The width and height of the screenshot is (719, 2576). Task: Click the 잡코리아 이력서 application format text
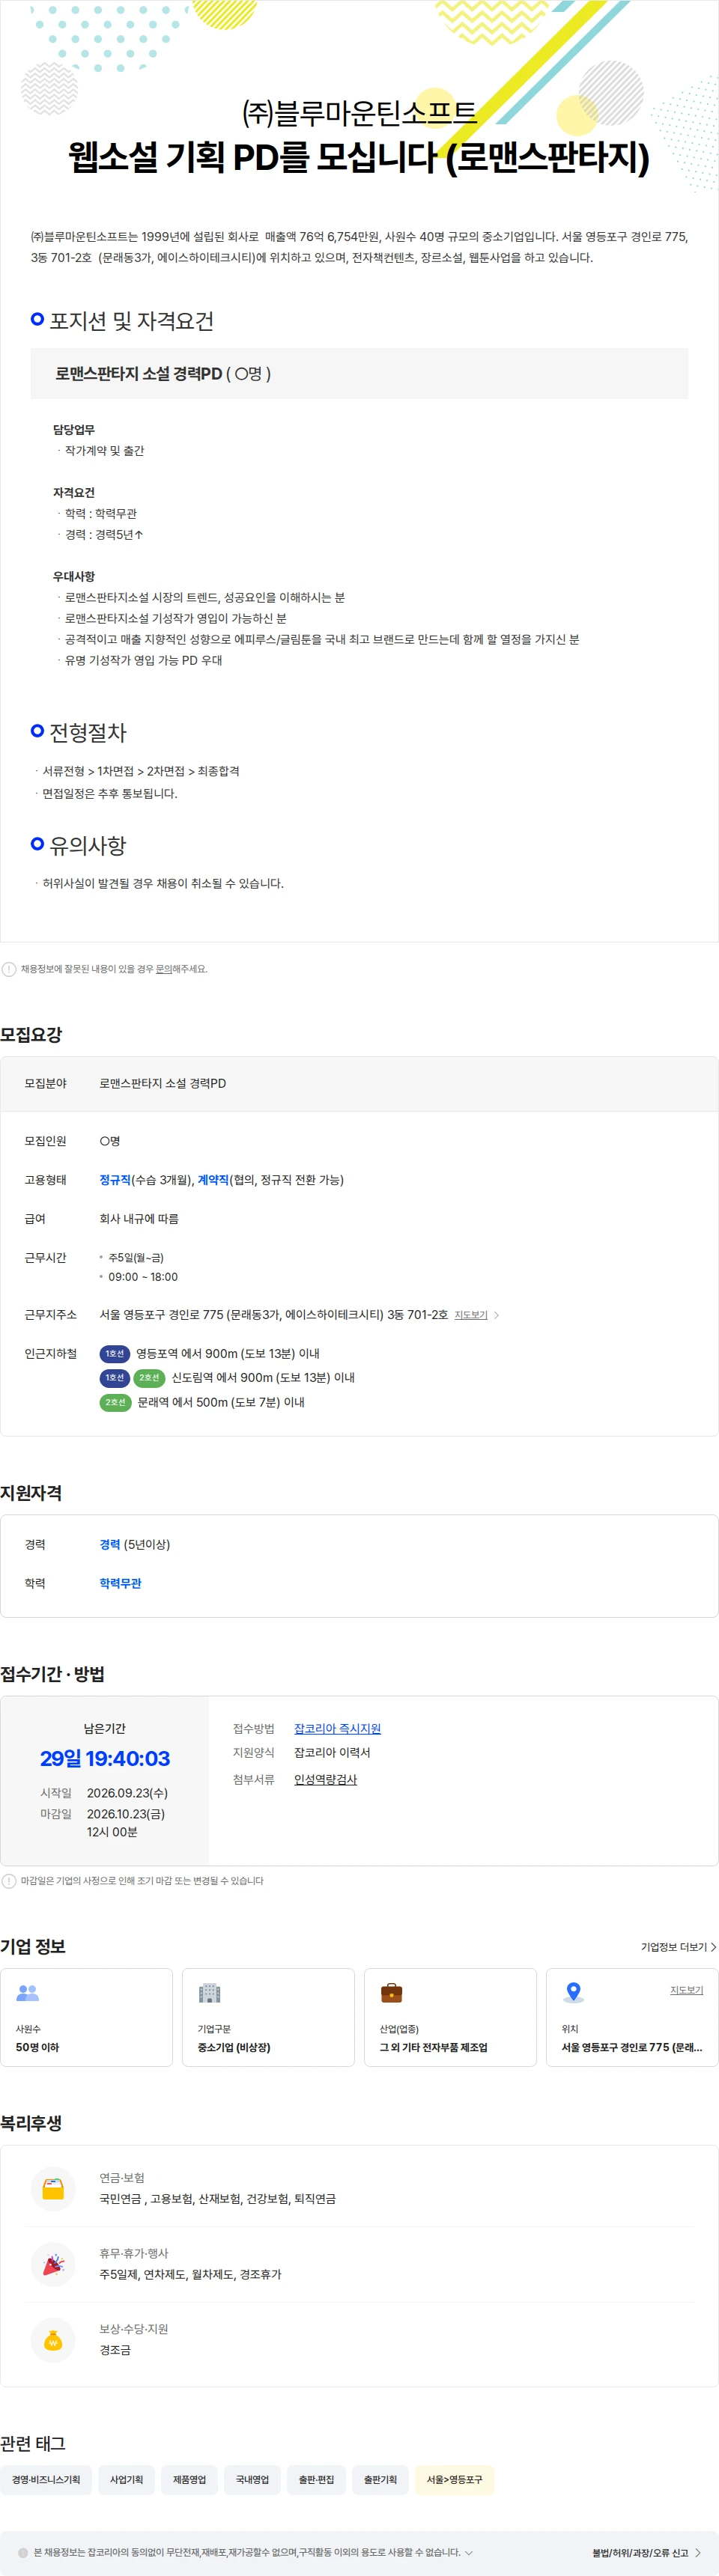pyautogui.click(x=332, y=1753)
